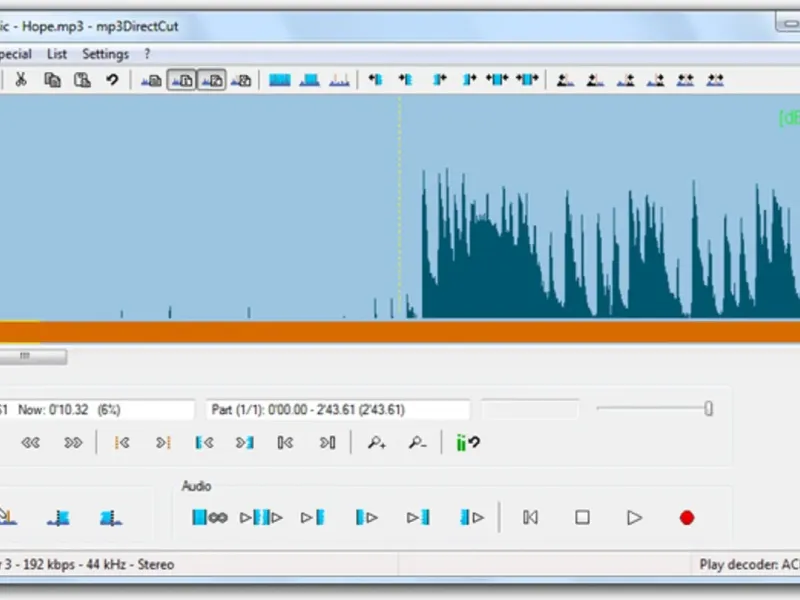Open the ? help menu
800x600 pixels.
click(147, 54)
